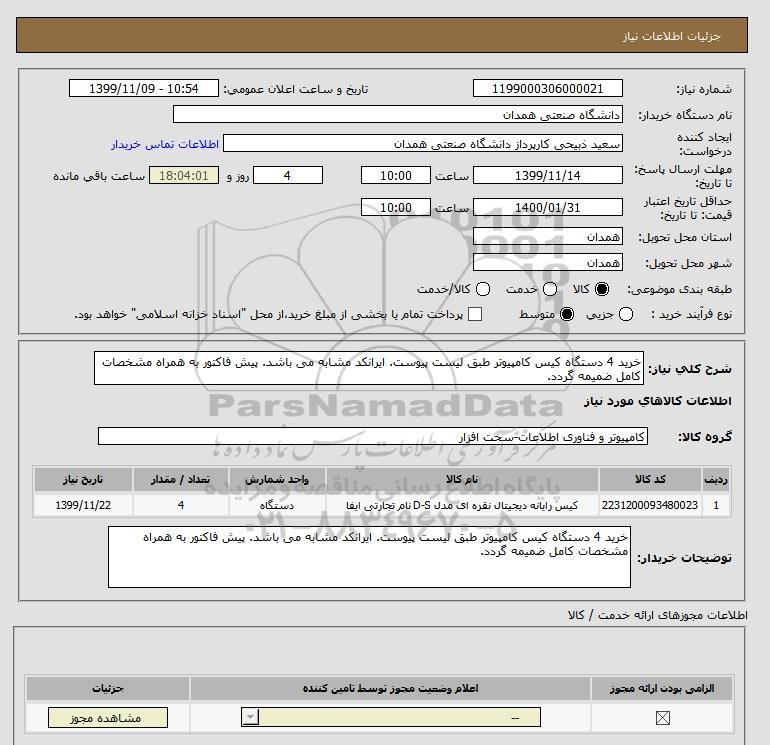Click the واحد شمارش column header

click(277, 479)
